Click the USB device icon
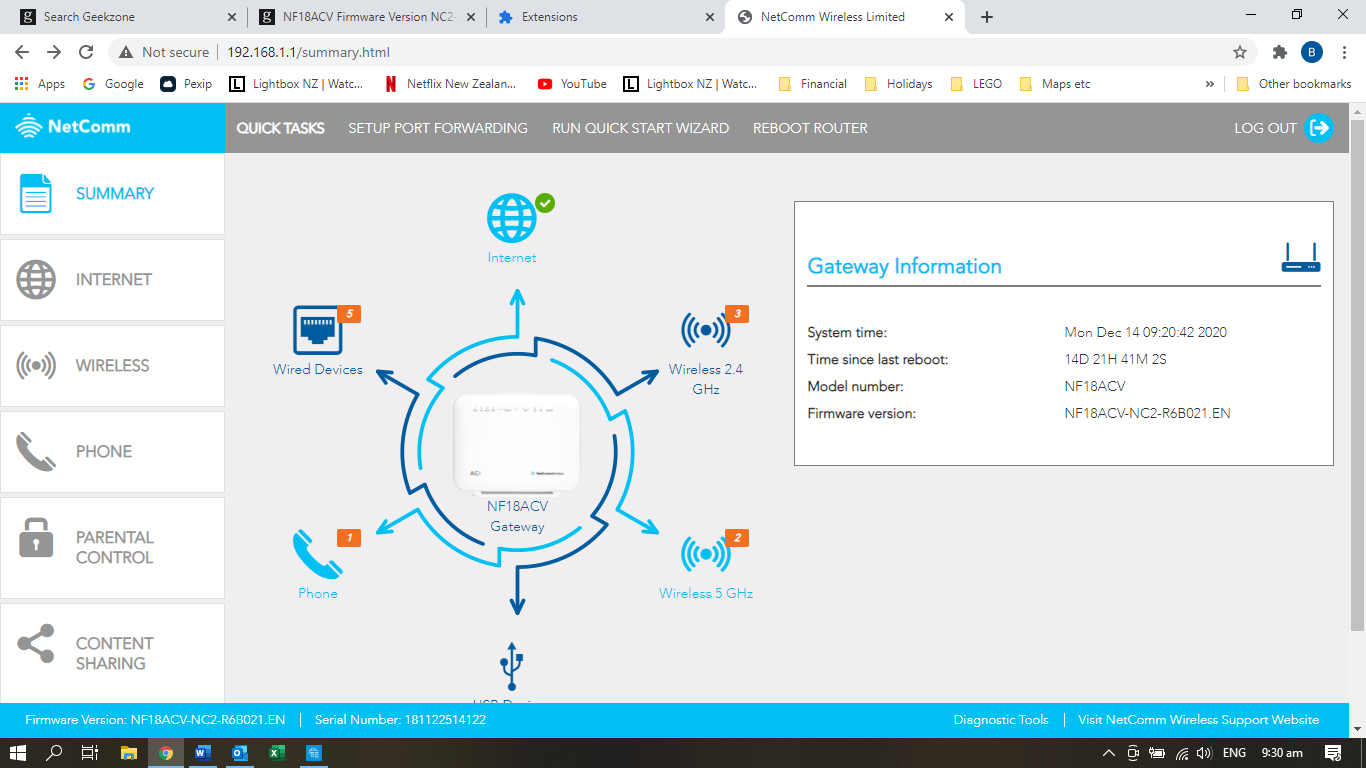Screen dimensions: 1366x768 click(512, 665)
